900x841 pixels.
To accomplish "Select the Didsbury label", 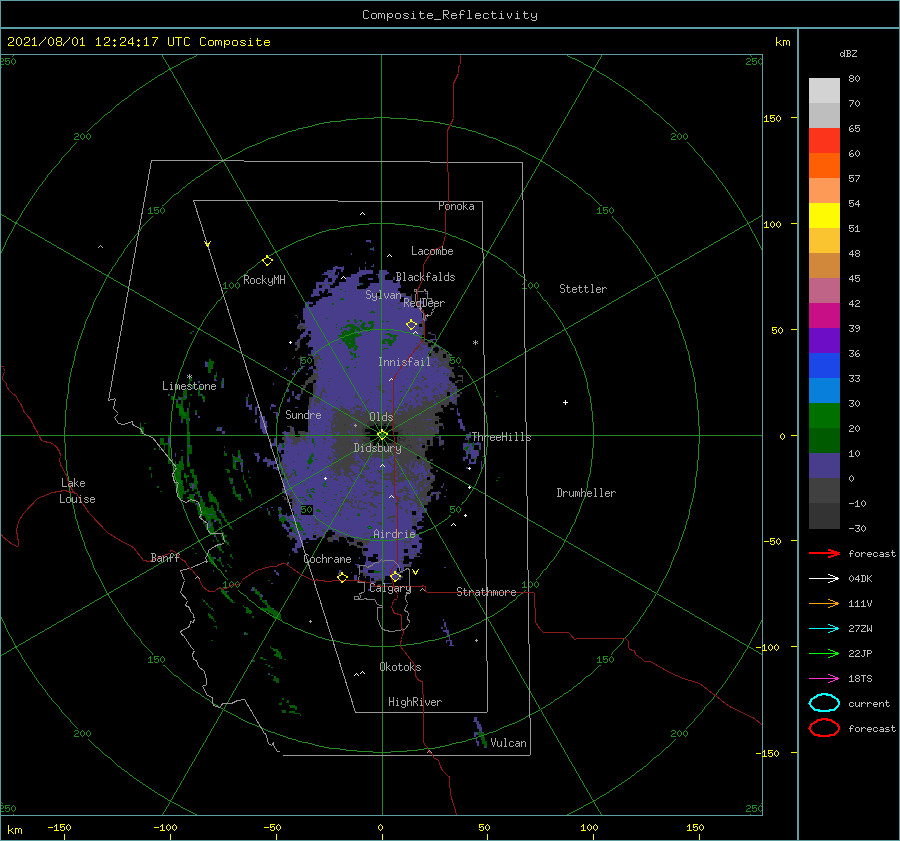I will point(377,448).
